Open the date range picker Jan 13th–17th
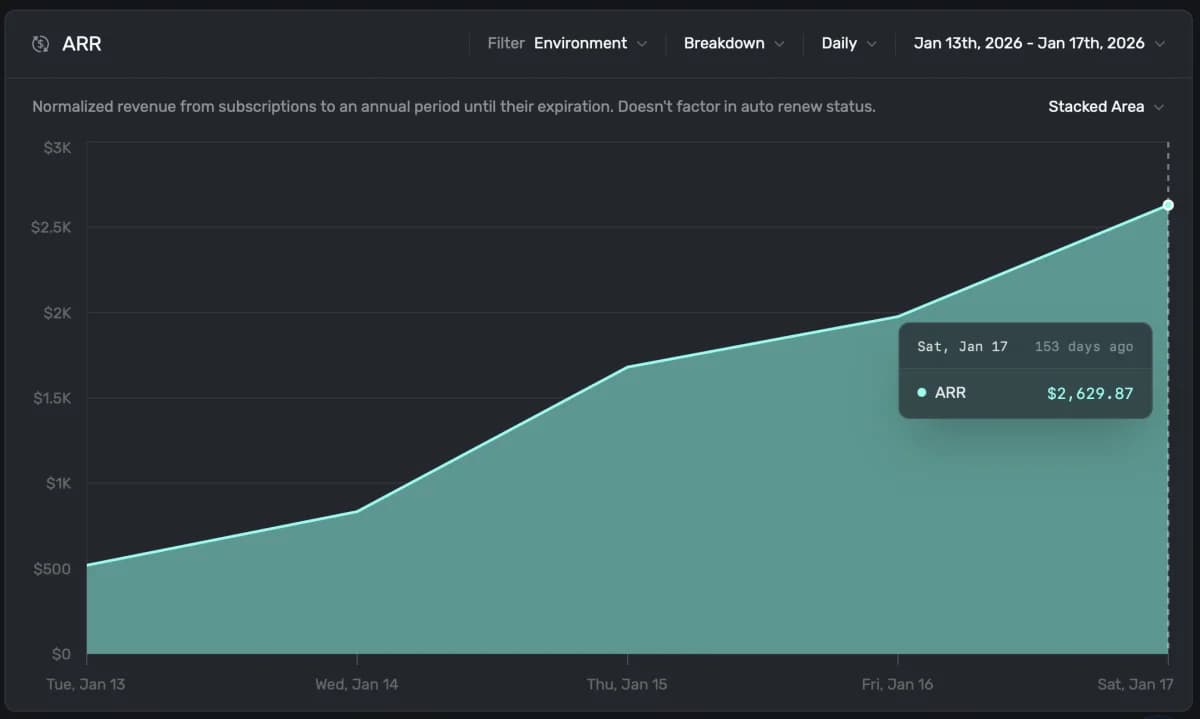 1040,44
